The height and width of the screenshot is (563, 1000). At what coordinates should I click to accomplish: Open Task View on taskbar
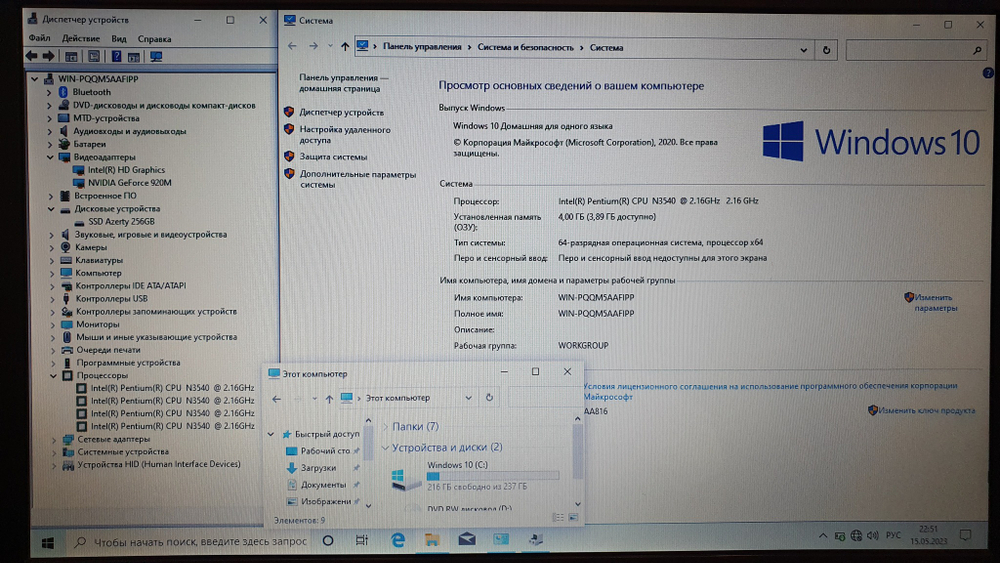(x=362, y=540)
